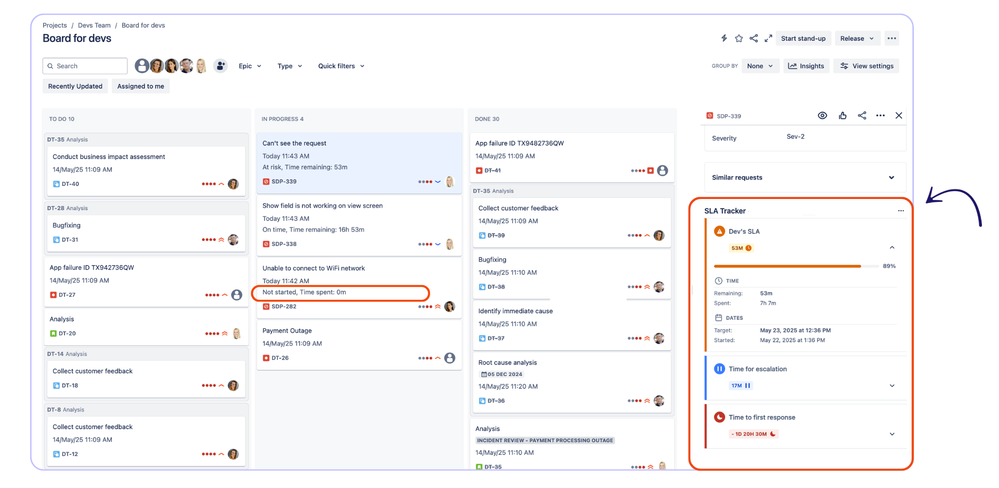
Task: Click the share icon in board header
Action: (754, 38)
